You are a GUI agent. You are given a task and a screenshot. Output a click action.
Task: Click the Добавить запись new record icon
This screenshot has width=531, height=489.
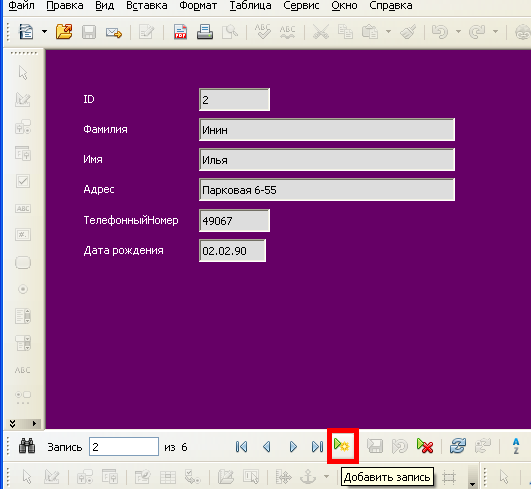342,445
